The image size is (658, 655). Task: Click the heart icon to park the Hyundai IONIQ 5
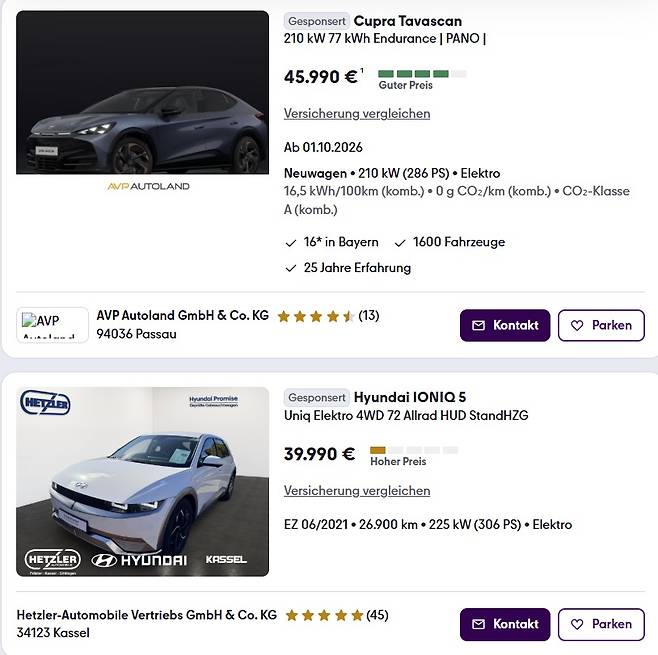point(577,624)
